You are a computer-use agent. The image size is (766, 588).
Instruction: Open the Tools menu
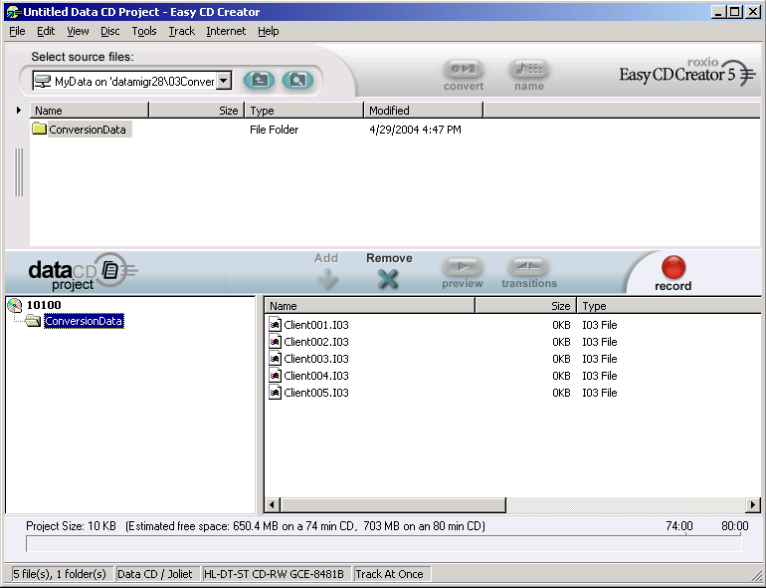pyautogui.click(x=144, y=31)
